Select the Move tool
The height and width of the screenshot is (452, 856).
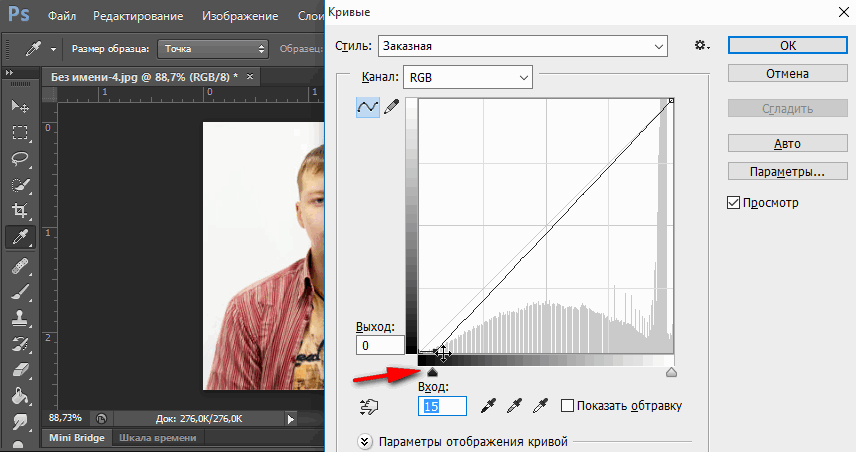click(19, 107)
